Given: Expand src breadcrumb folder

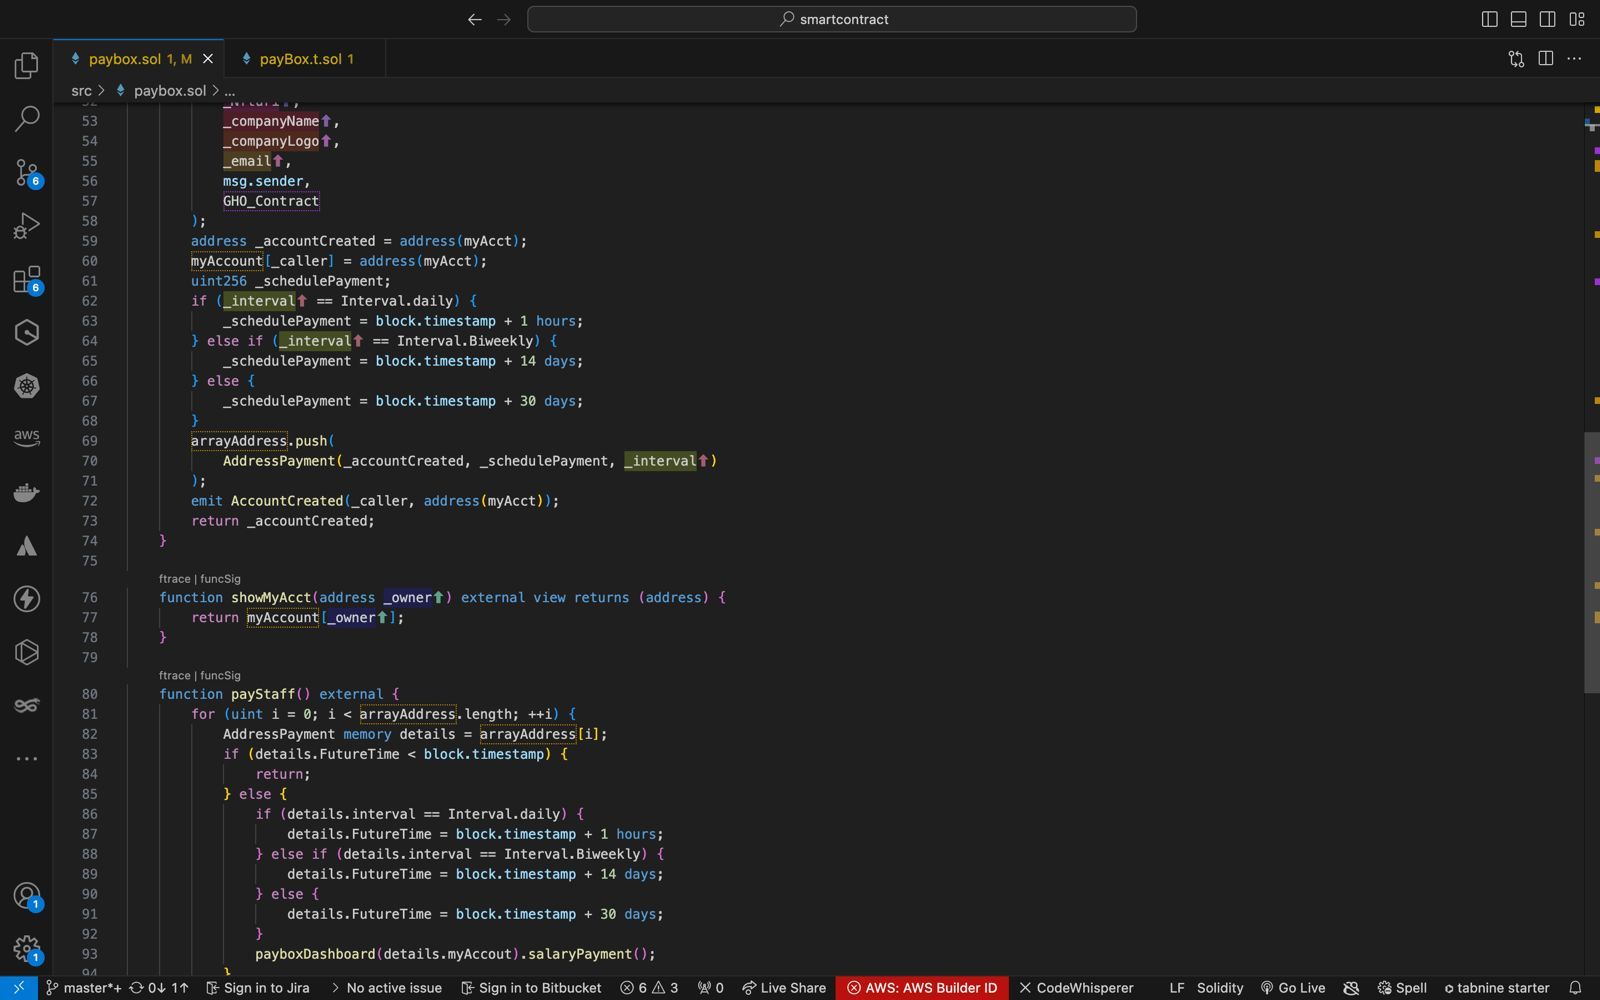Looking at the screenshot, I should (x=81, y=91).
